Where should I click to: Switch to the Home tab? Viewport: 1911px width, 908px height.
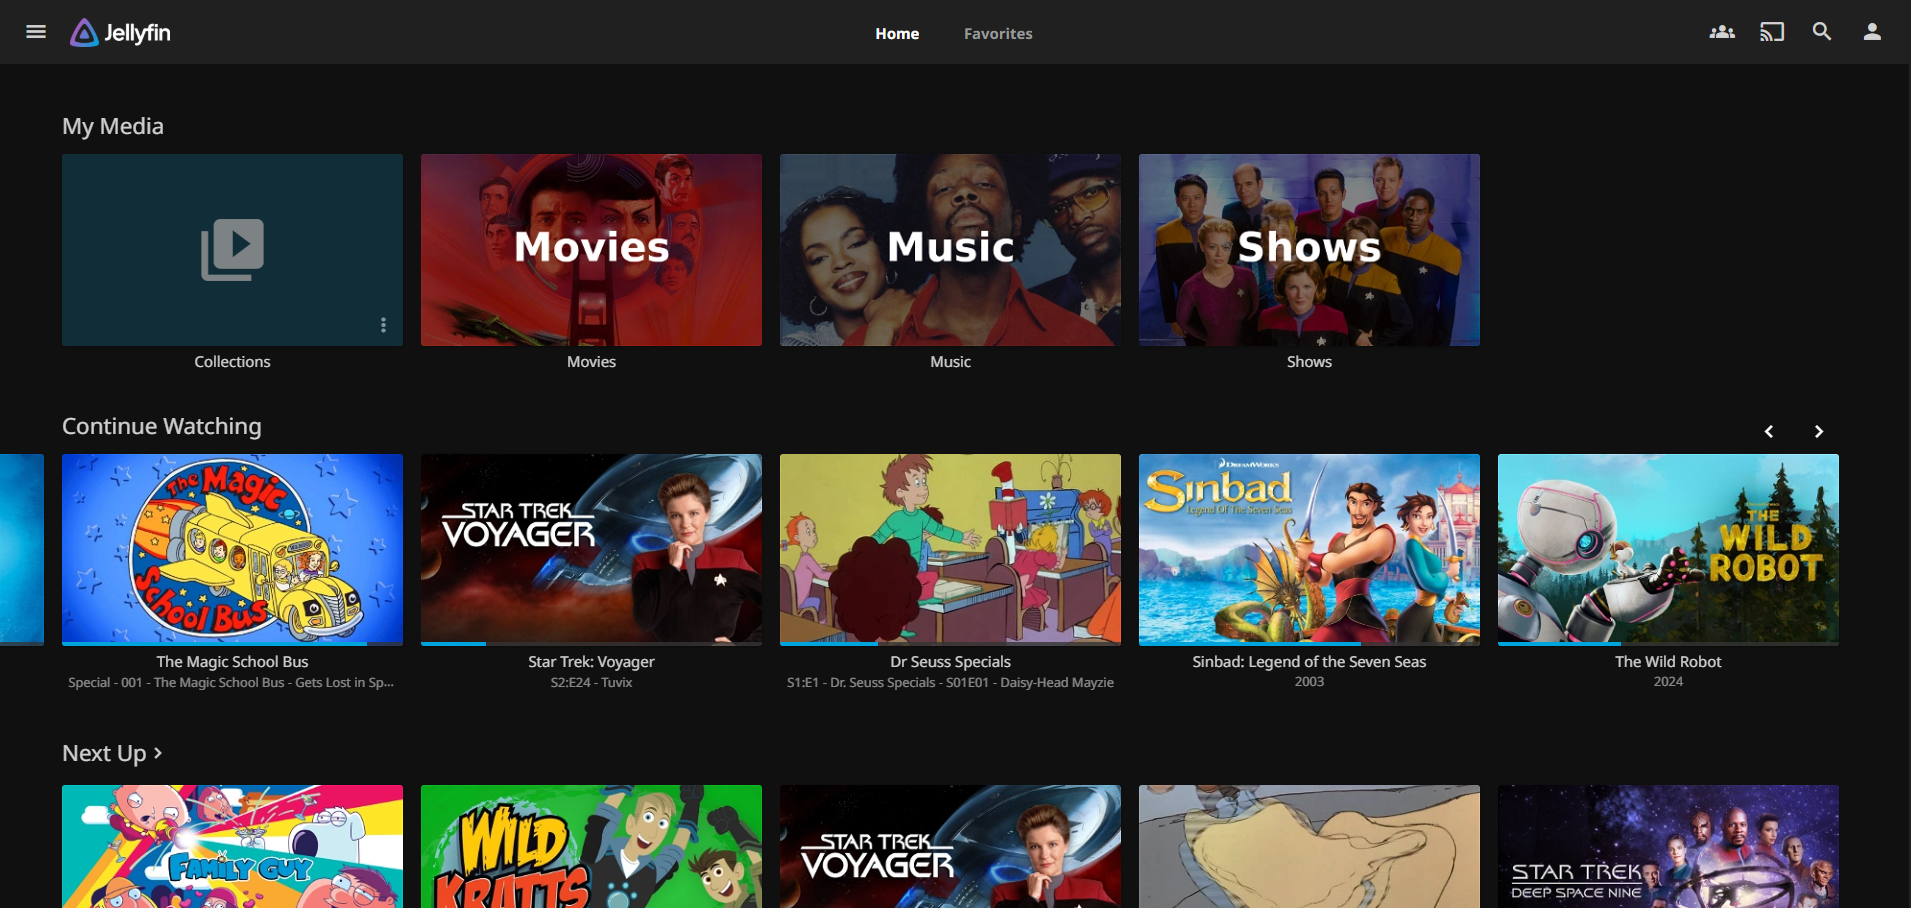(x=897, y=33)
